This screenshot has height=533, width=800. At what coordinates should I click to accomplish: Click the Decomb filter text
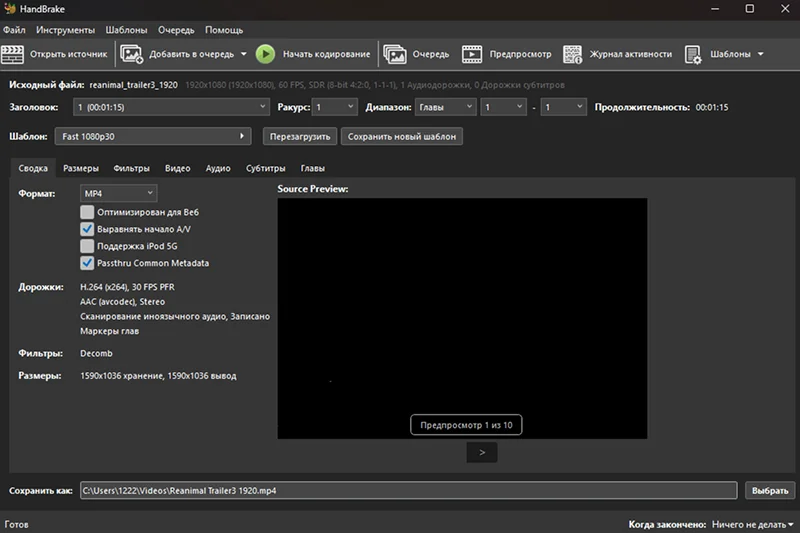[96, 353]
